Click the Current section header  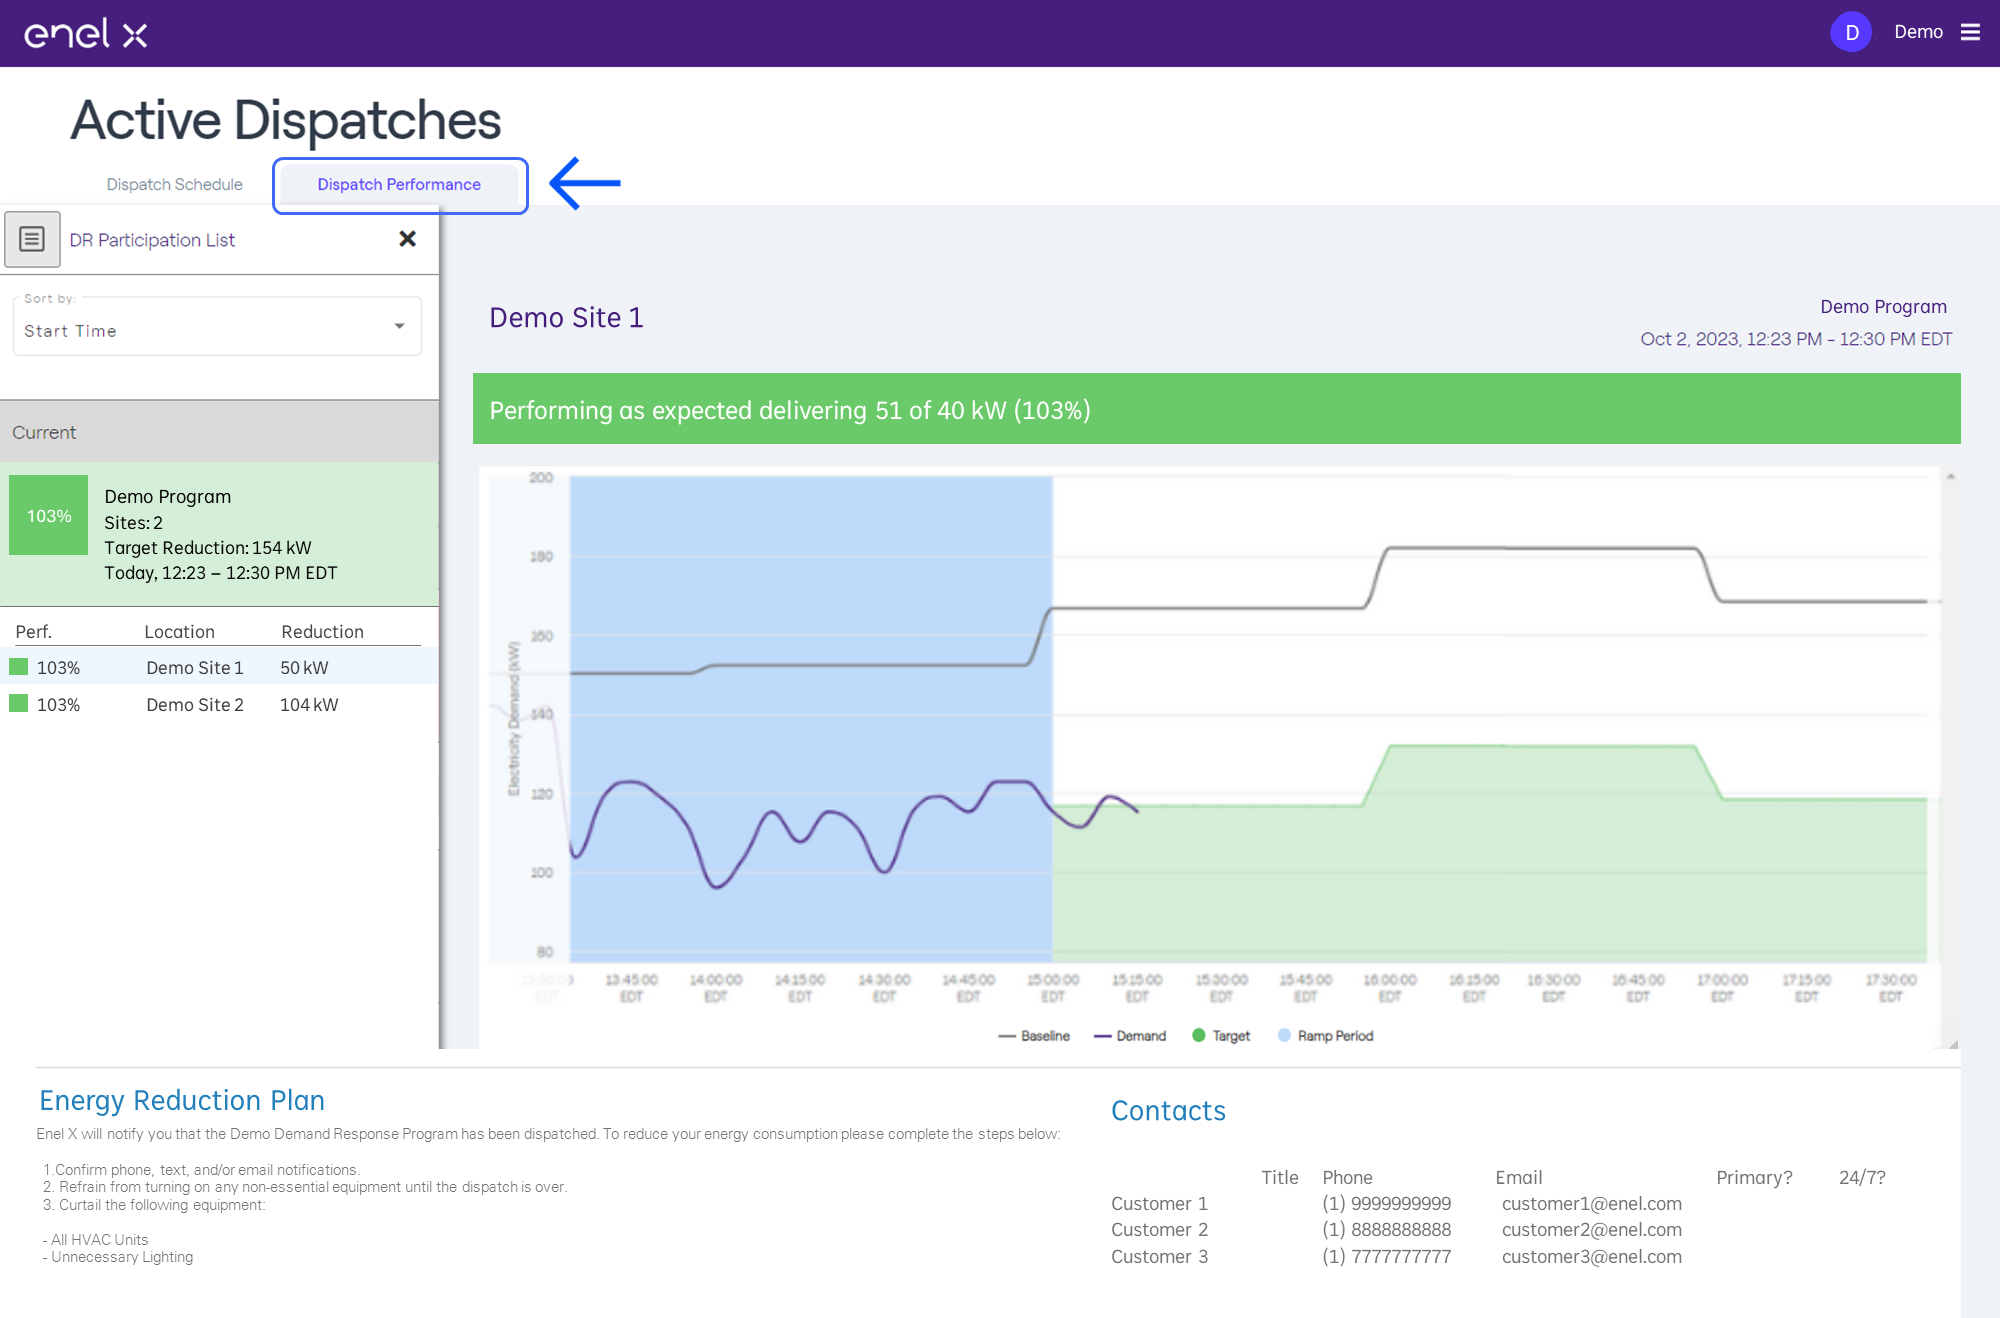219,432
